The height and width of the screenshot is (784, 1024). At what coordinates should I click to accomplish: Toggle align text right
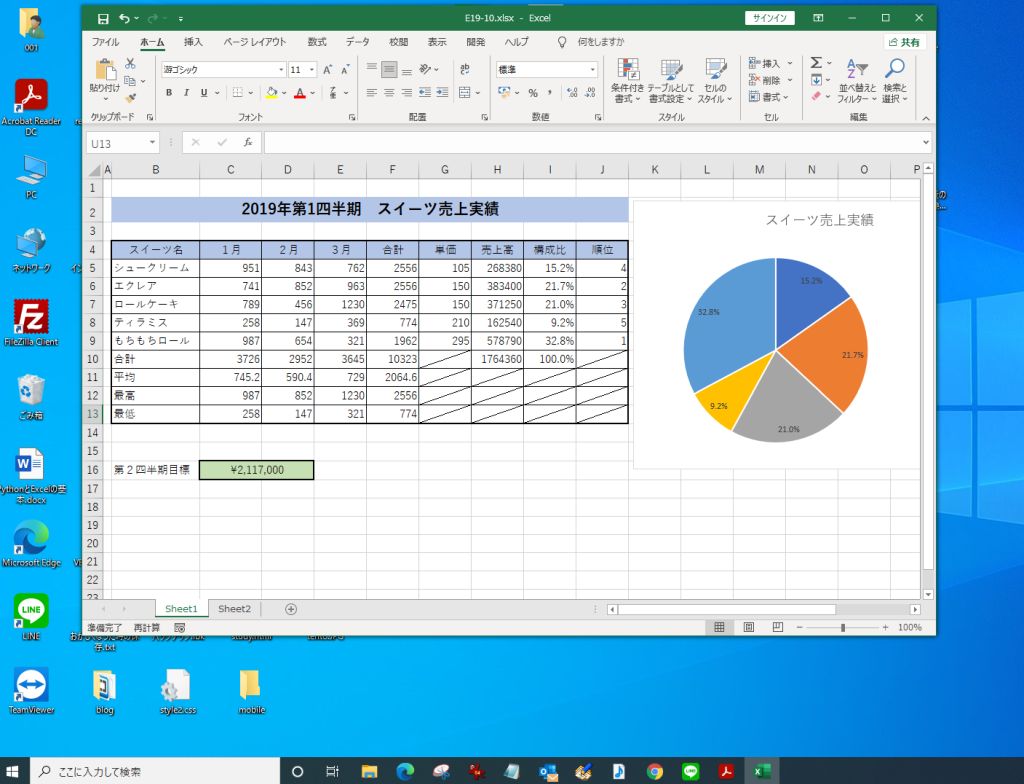(407, 93)
